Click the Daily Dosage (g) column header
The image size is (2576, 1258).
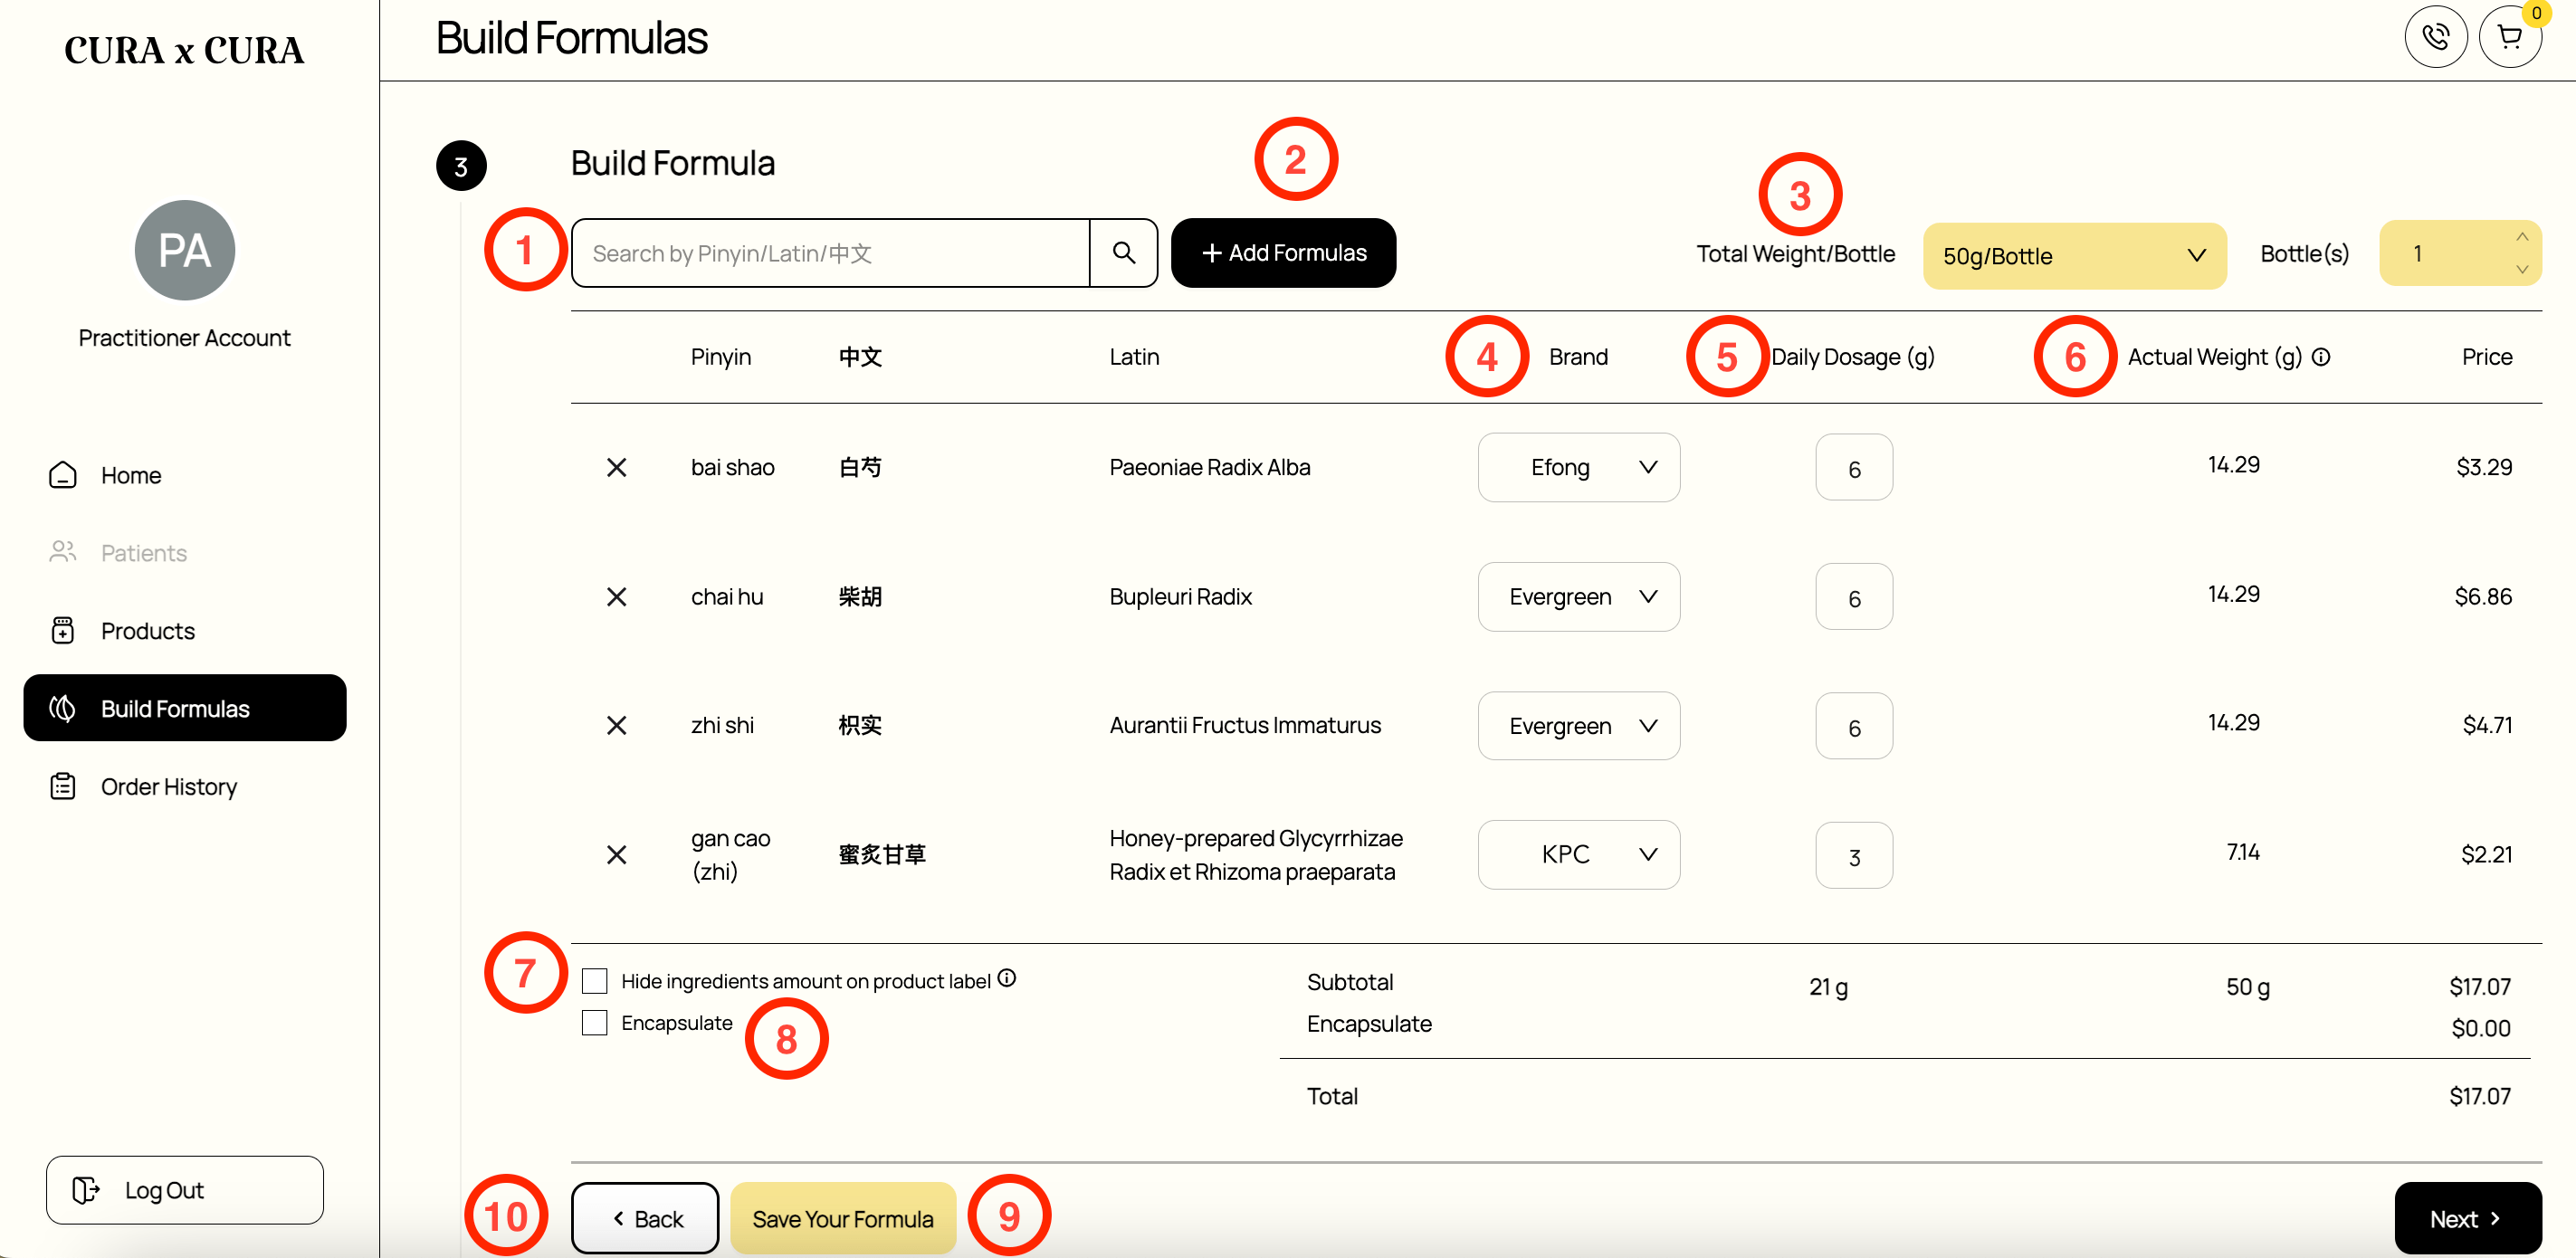click(1853, 357)
